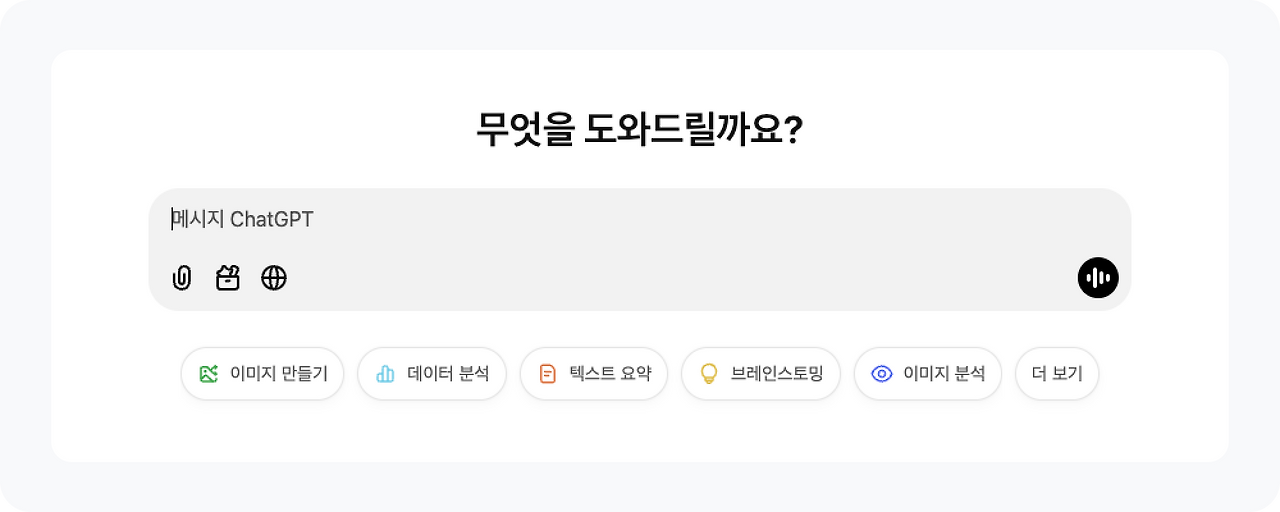Image resolution: width=1280 pixels, height=512 pixels.
Task: Choose the 데이터 분석 suggestion
Action: point(432,374)
